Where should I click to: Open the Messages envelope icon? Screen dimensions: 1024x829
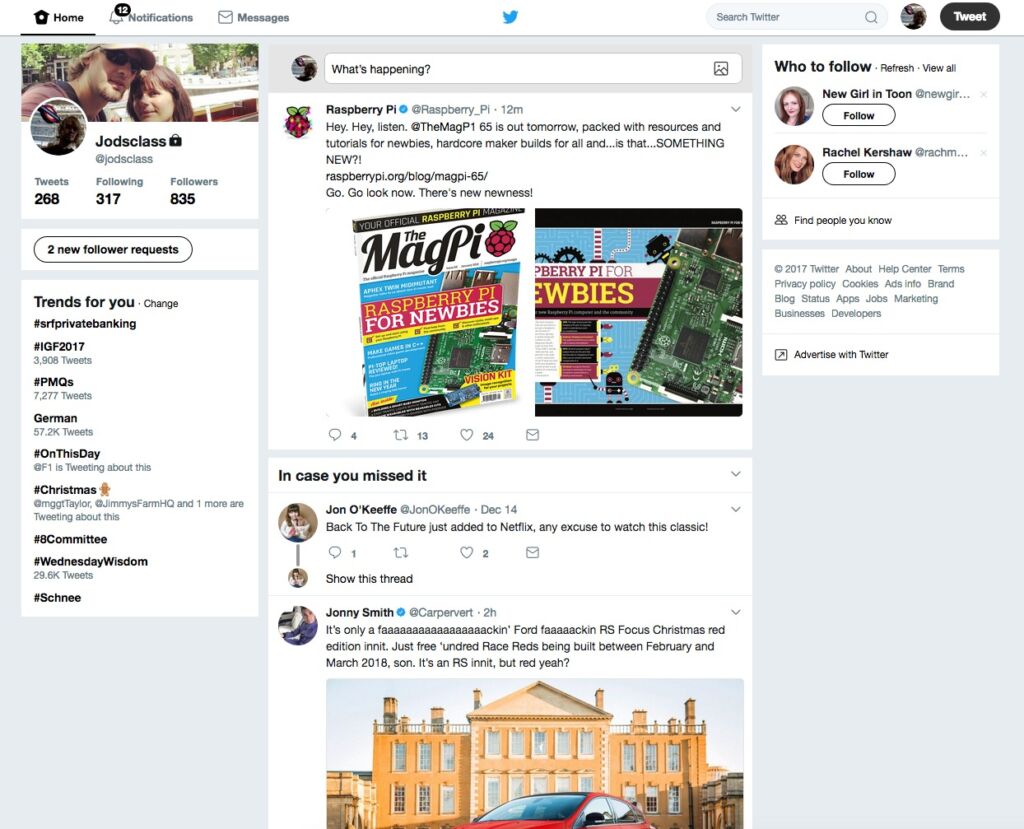225,18
